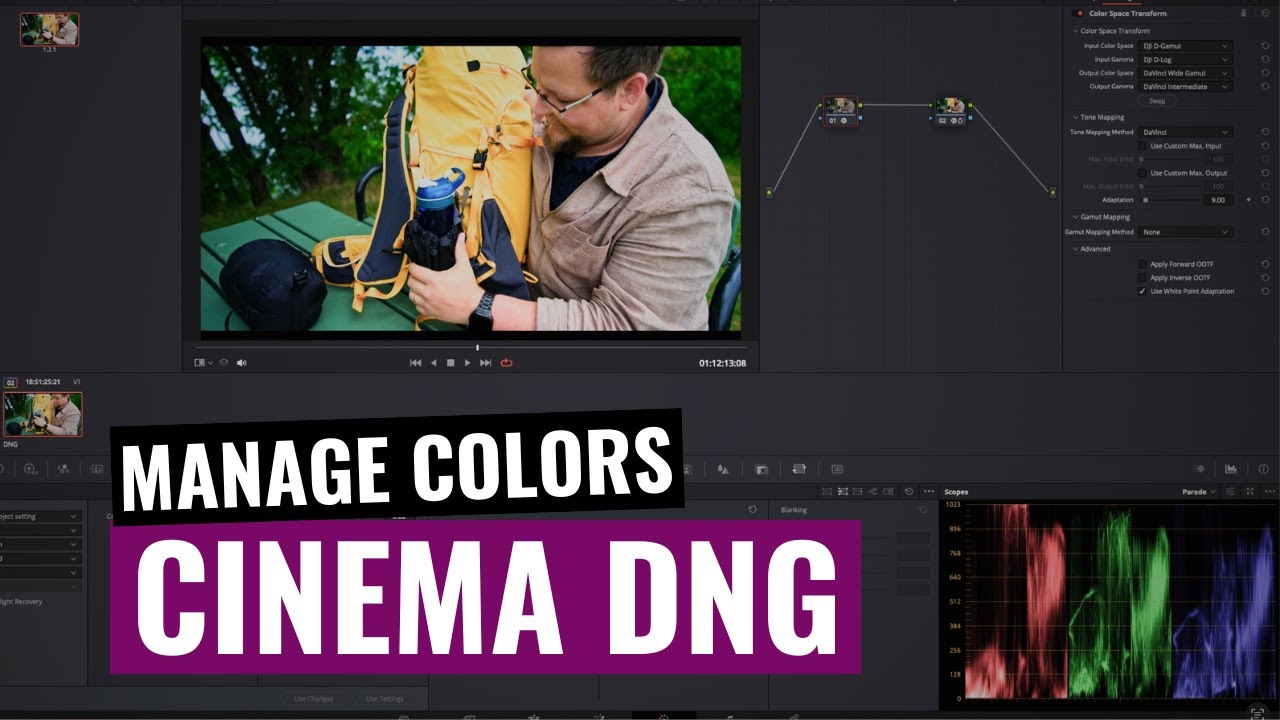The height and width of the screenshot is (720, 1280).
Task: Collapse the Gamut Mapping section
Action: click(1075, 217)
